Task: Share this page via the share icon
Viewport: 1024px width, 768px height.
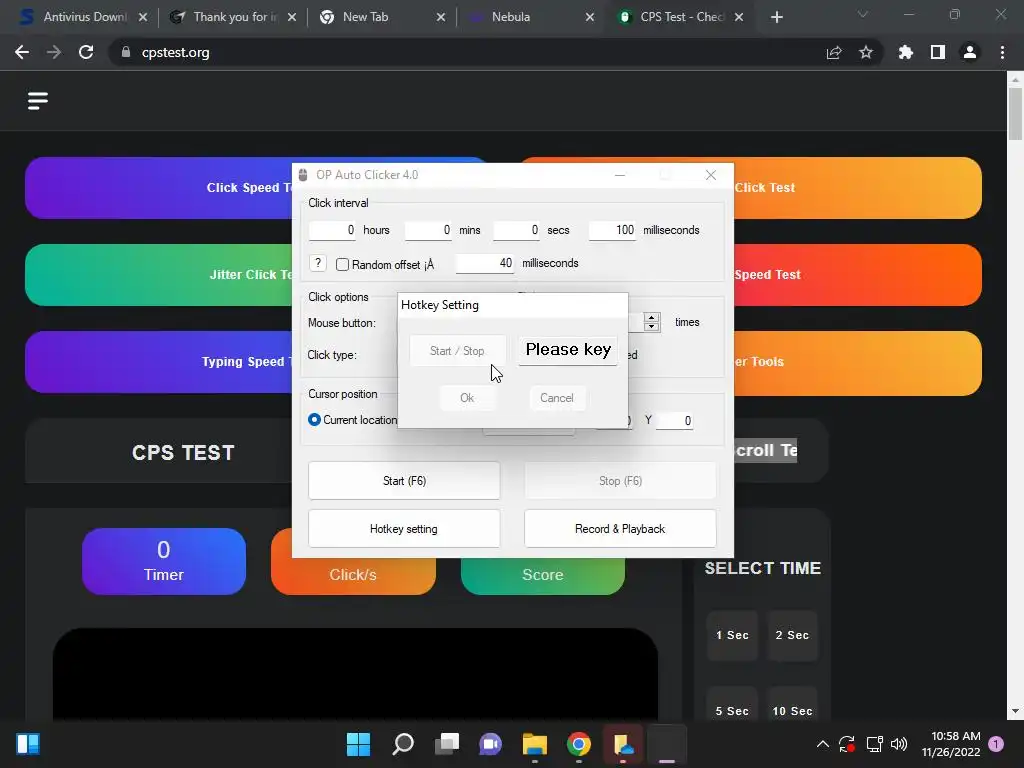Action: [x=834, y=52]
